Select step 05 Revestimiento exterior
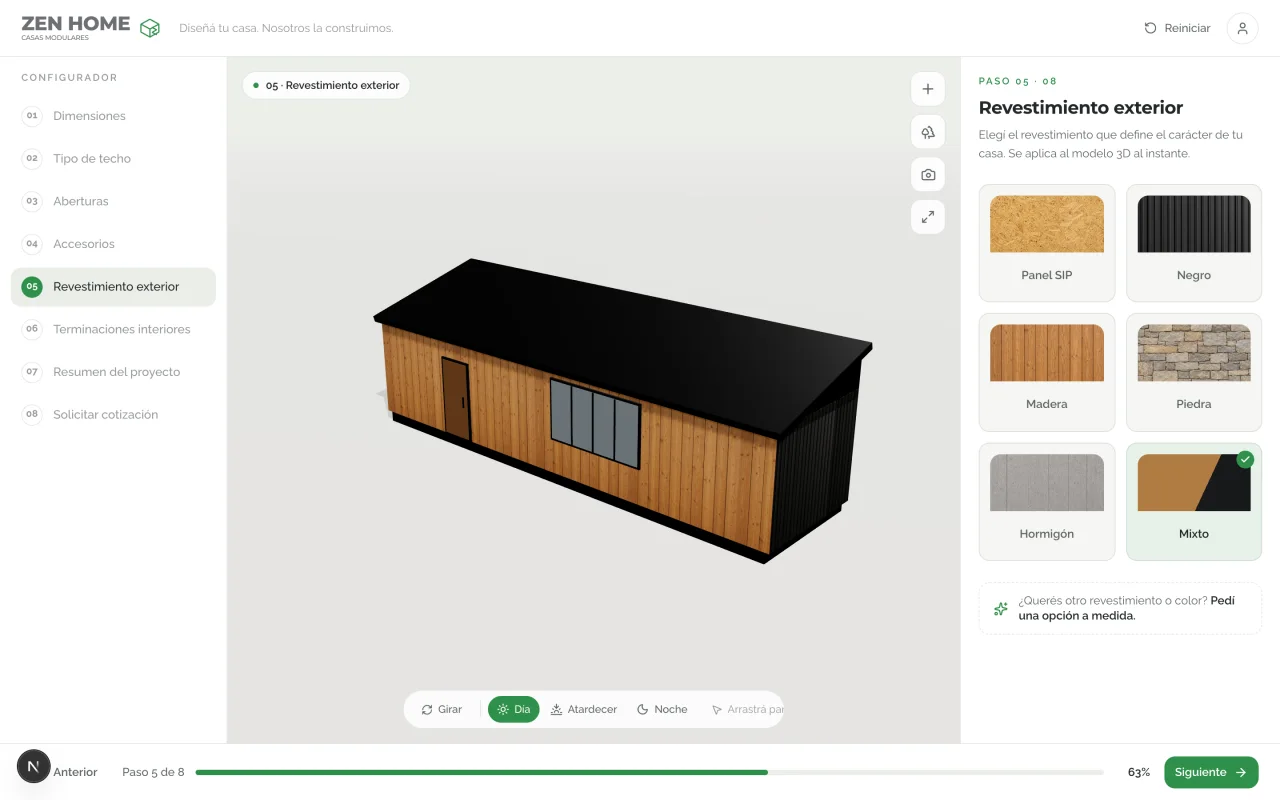This screenshot has width=1280, height=800. tap(113, 287)
